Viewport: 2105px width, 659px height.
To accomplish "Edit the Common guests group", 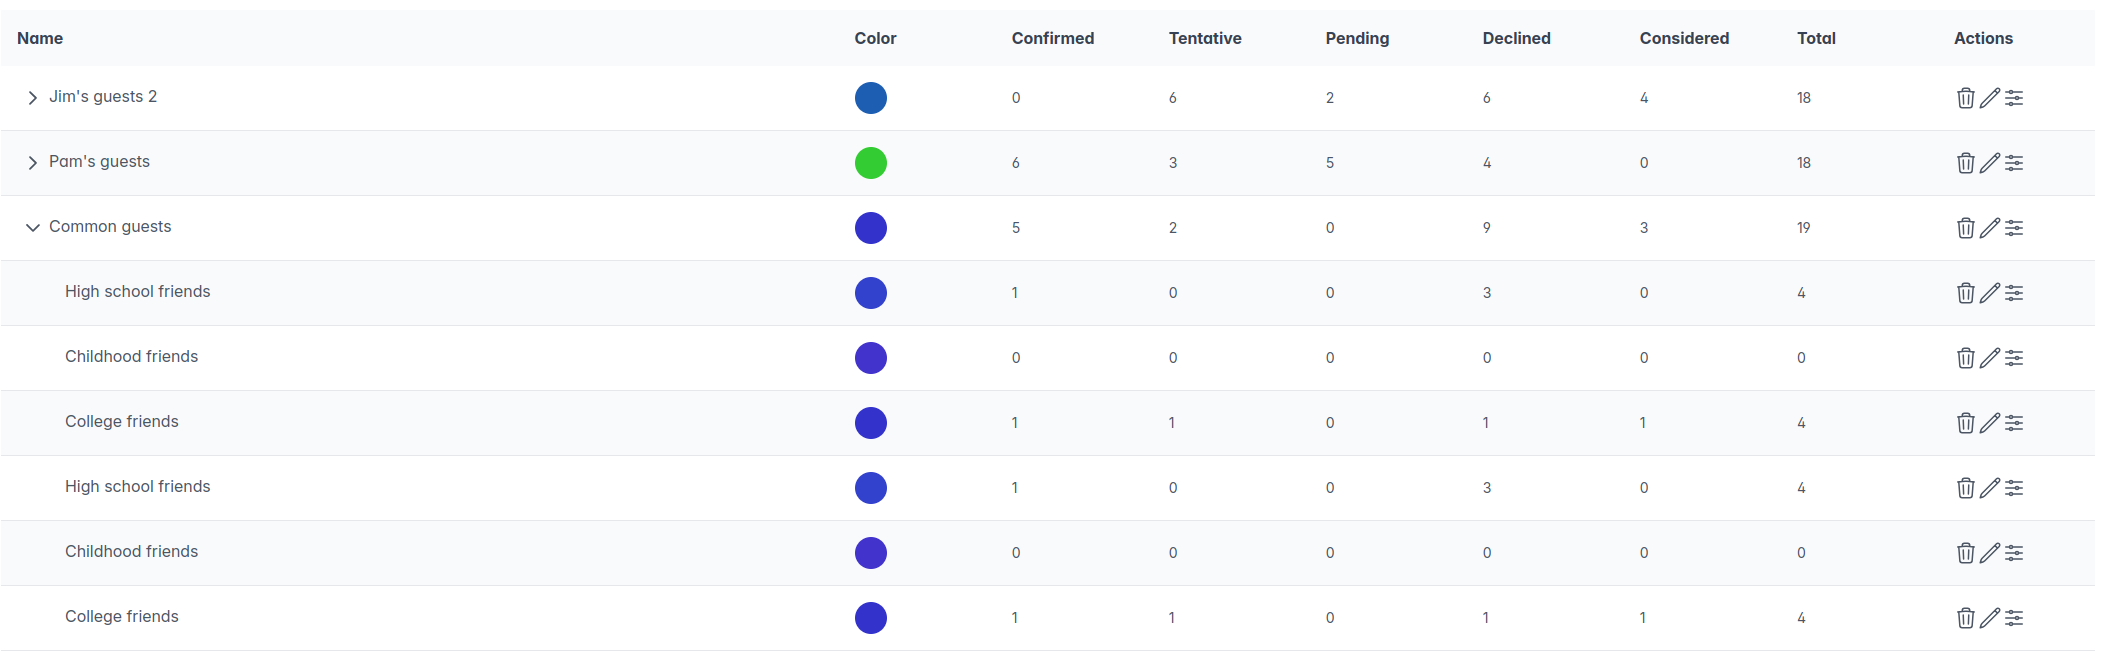I will 1990,228.
